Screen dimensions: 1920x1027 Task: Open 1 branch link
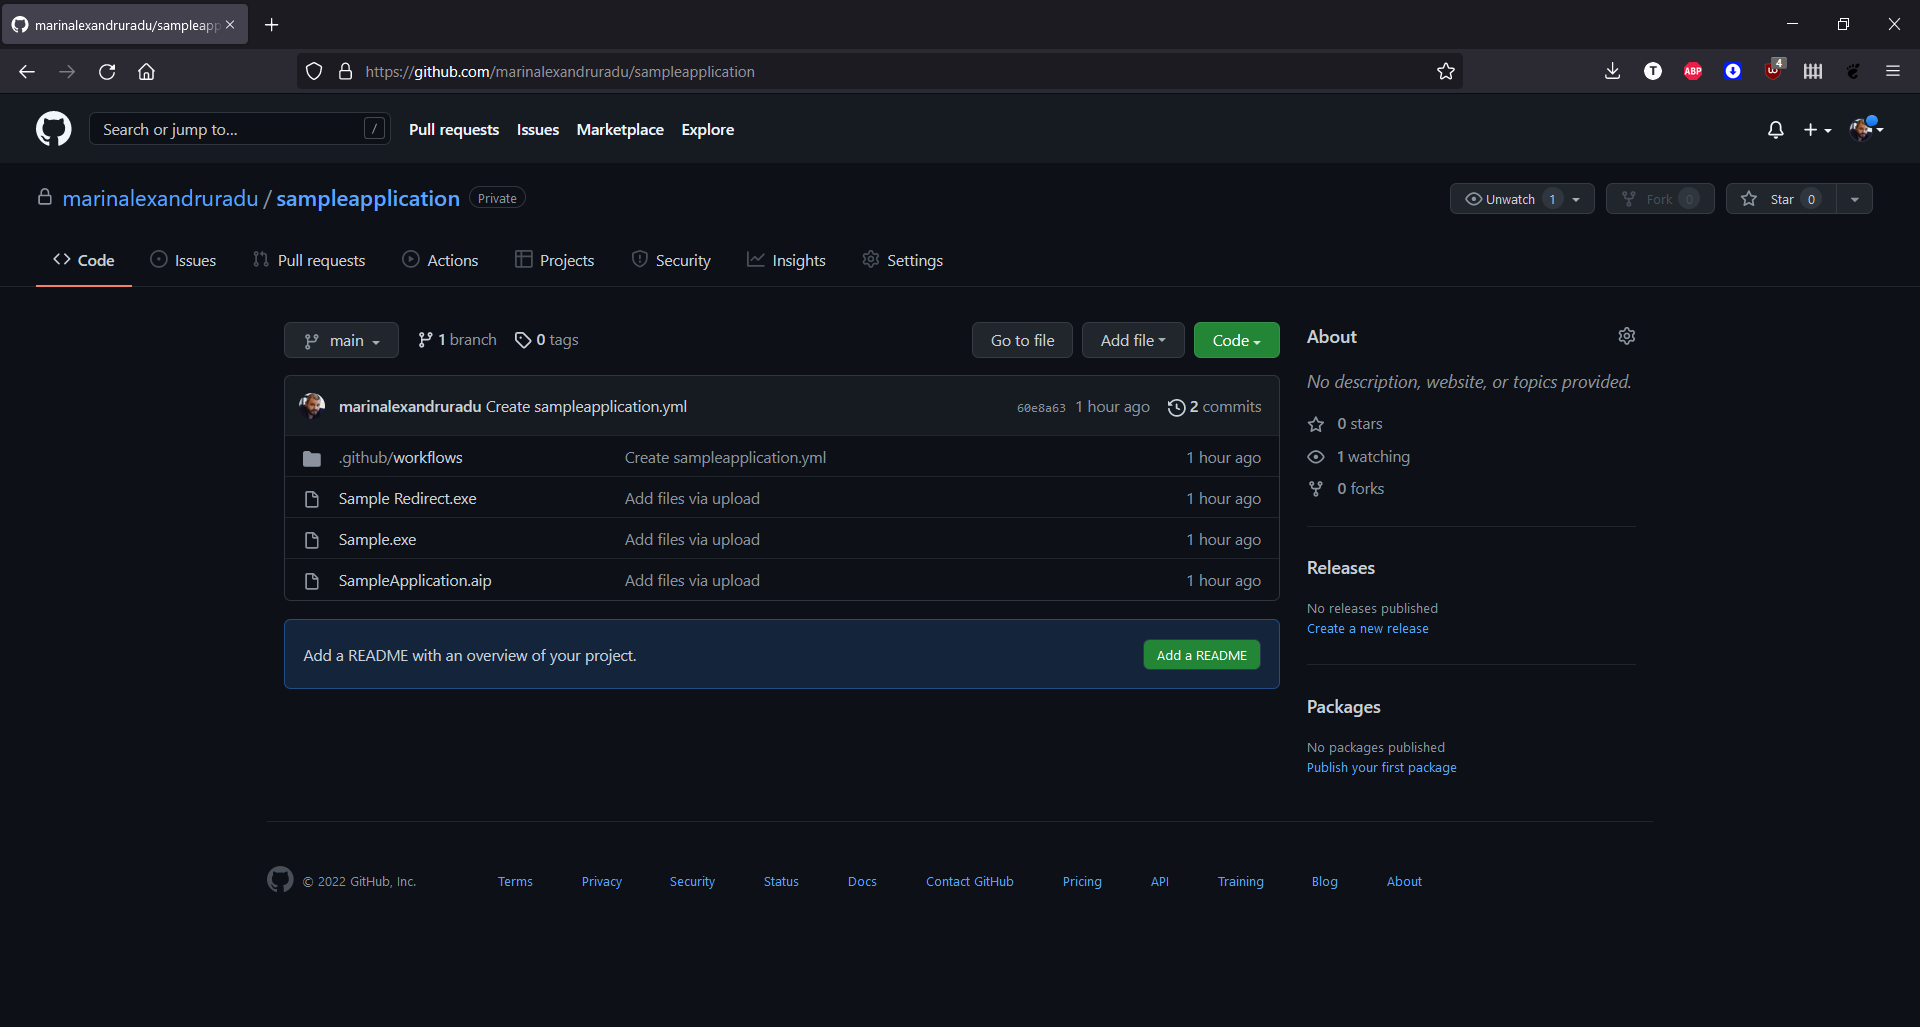tap(457, 340)
